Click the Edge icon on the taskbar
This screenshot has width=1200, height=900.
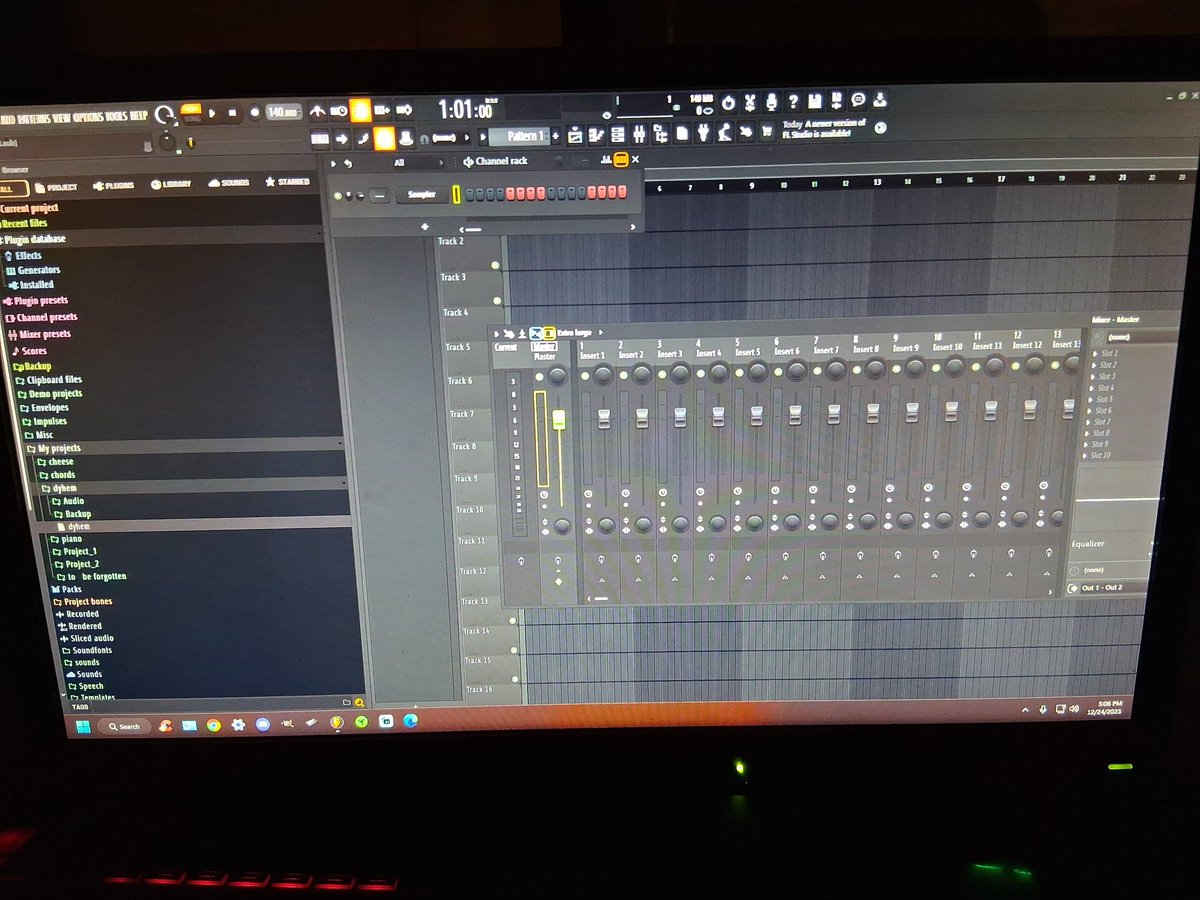(x=410, y=720)
